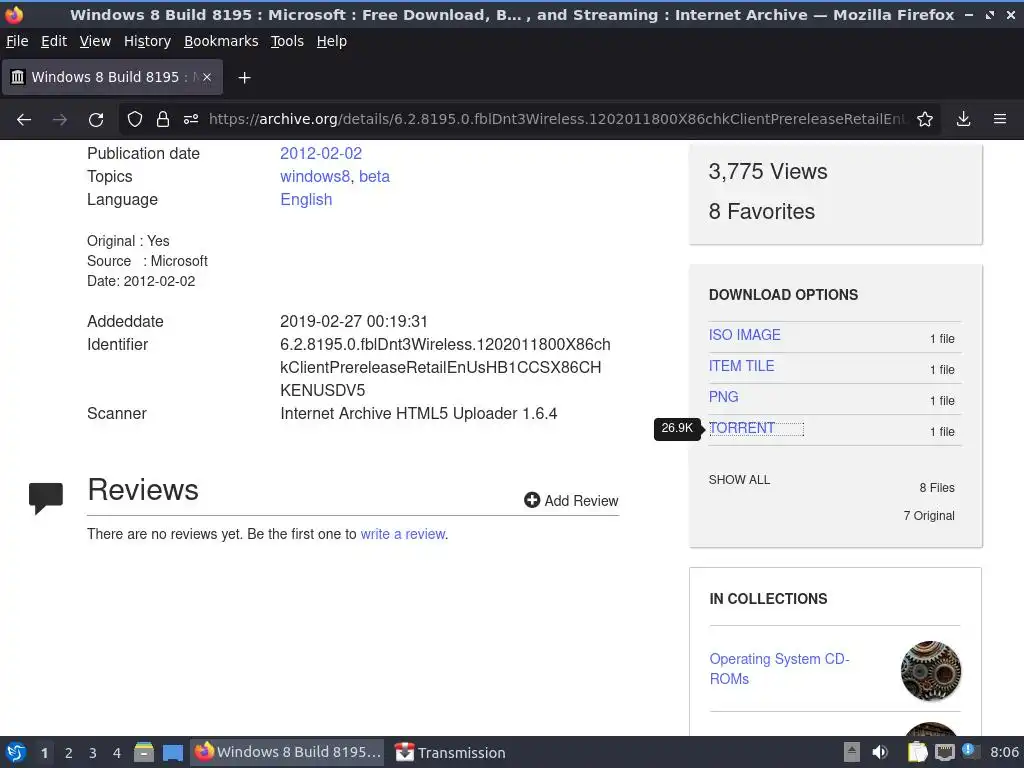Download the ISO IMAGE file
1024x768 pixels.
[744, 335]
